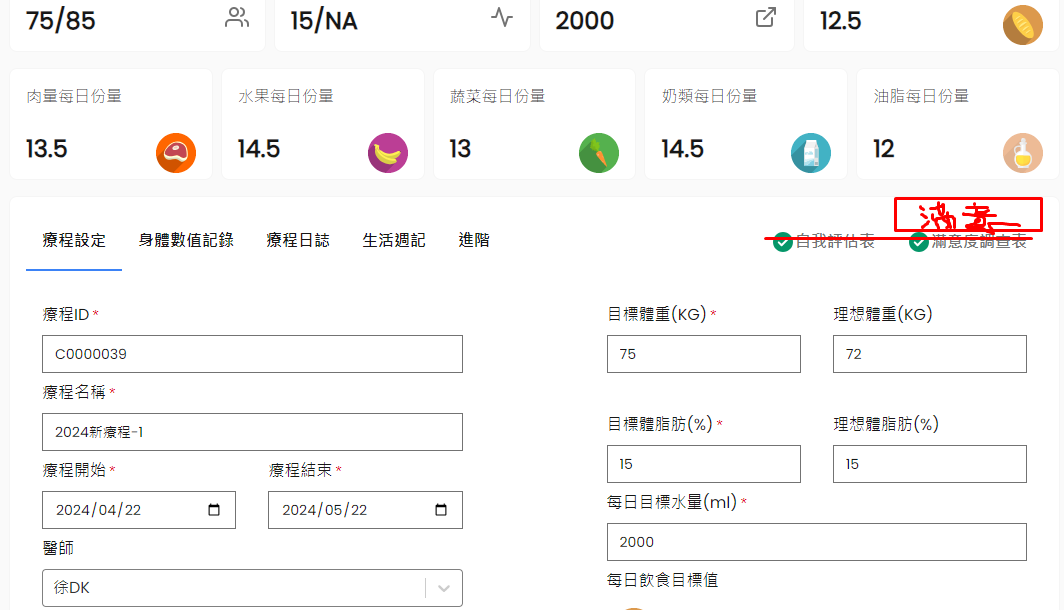Select the 進階 tab
Viewport: 1064px width, 610px height.
coord(474,240)
